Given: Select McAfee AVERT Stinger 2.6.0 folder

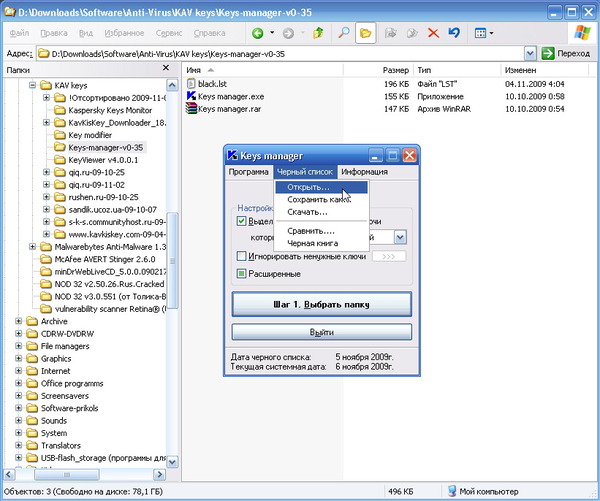Looking at the screenshot, I should click(105, 259).
